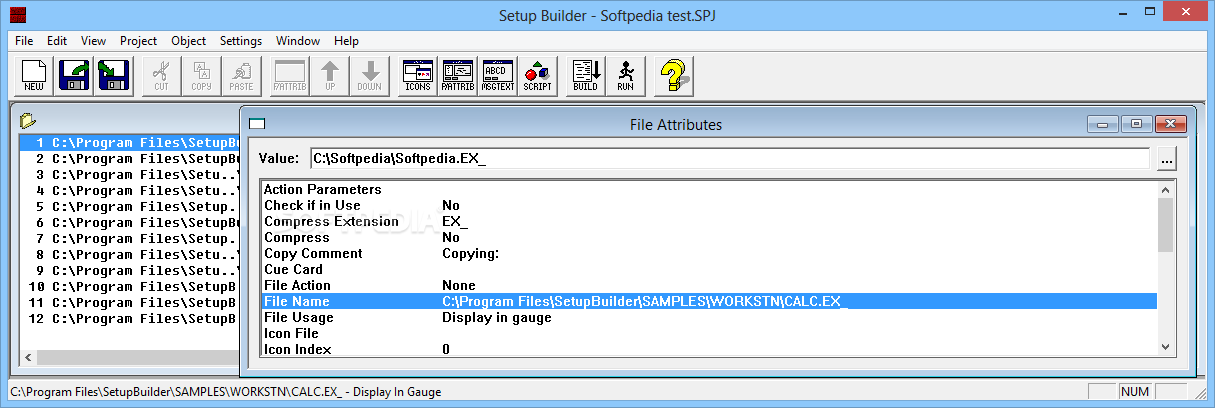Viewport: 1215px width, 408px height.
Task: Open the Help menu
Action: [x=346, y=41]
